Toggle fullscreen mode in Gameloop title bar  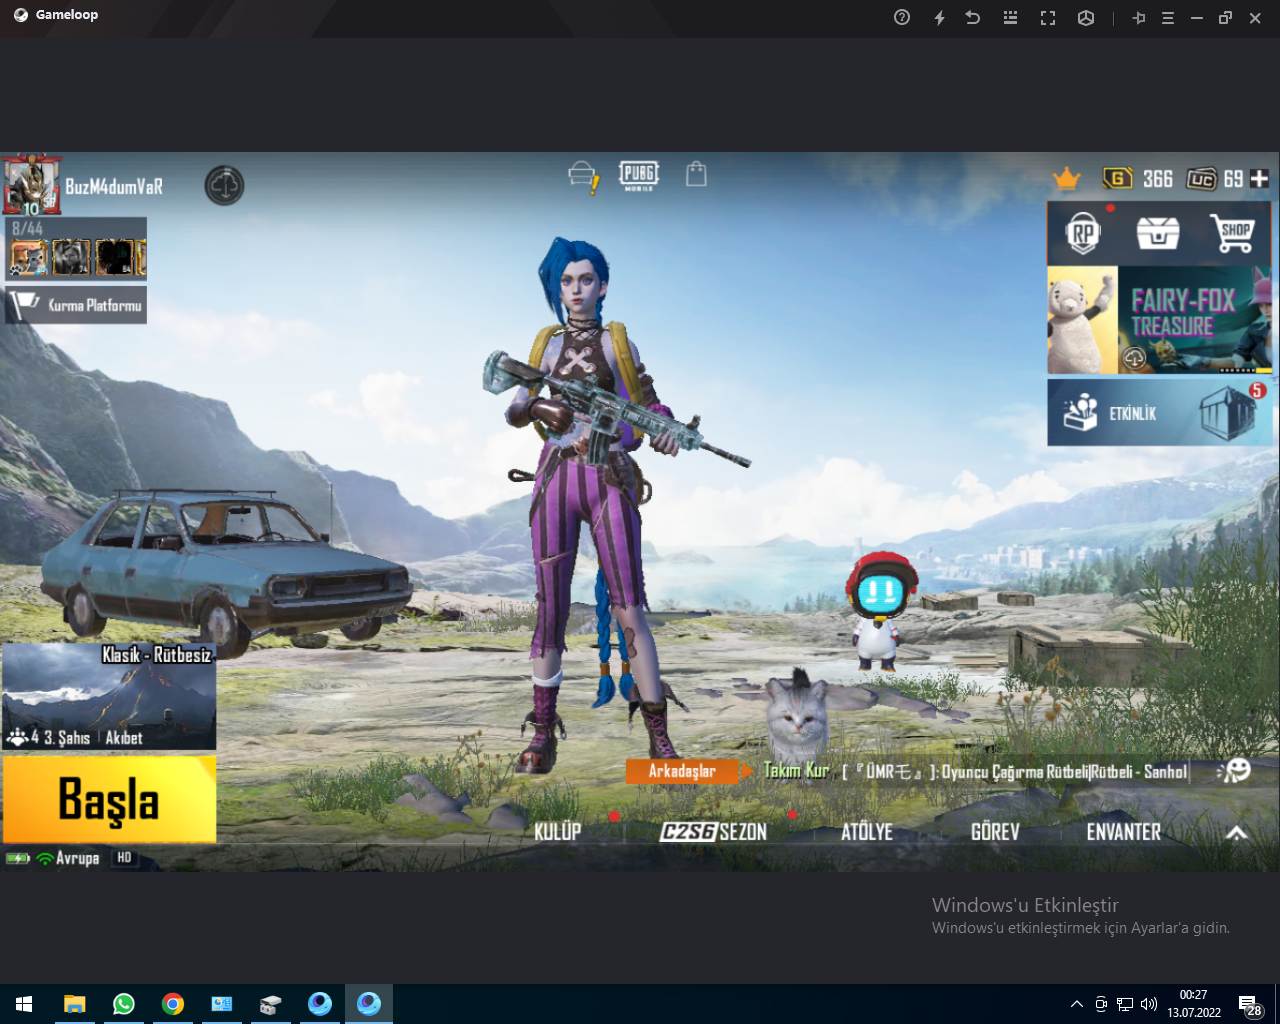[1048, 18]
